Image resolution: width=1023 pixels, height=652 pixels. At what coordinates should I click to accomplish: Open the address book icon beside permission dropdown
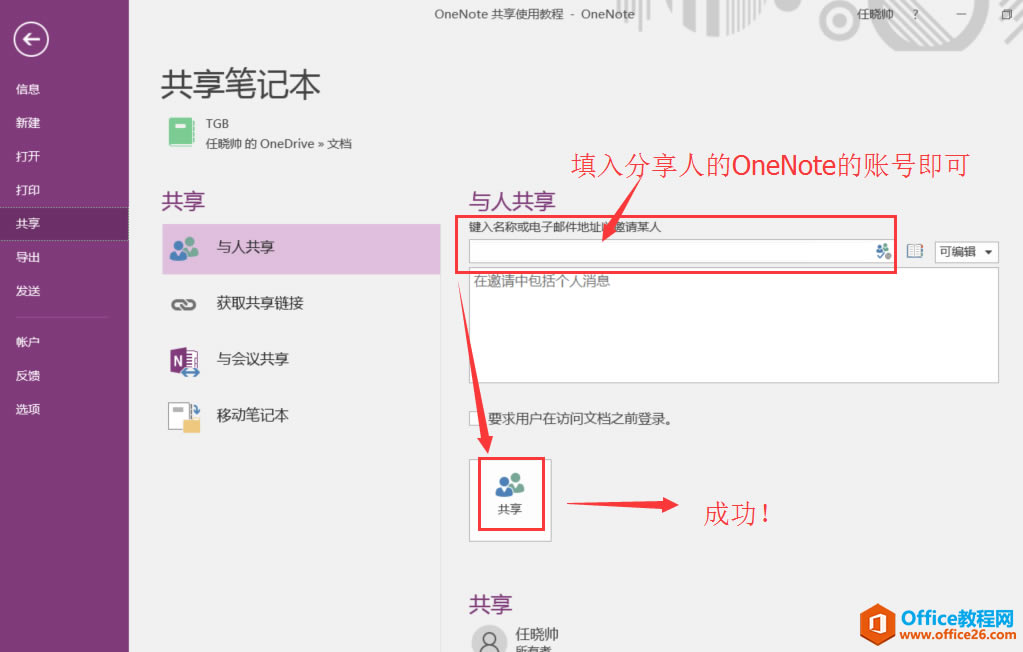[x=914, y=251]
